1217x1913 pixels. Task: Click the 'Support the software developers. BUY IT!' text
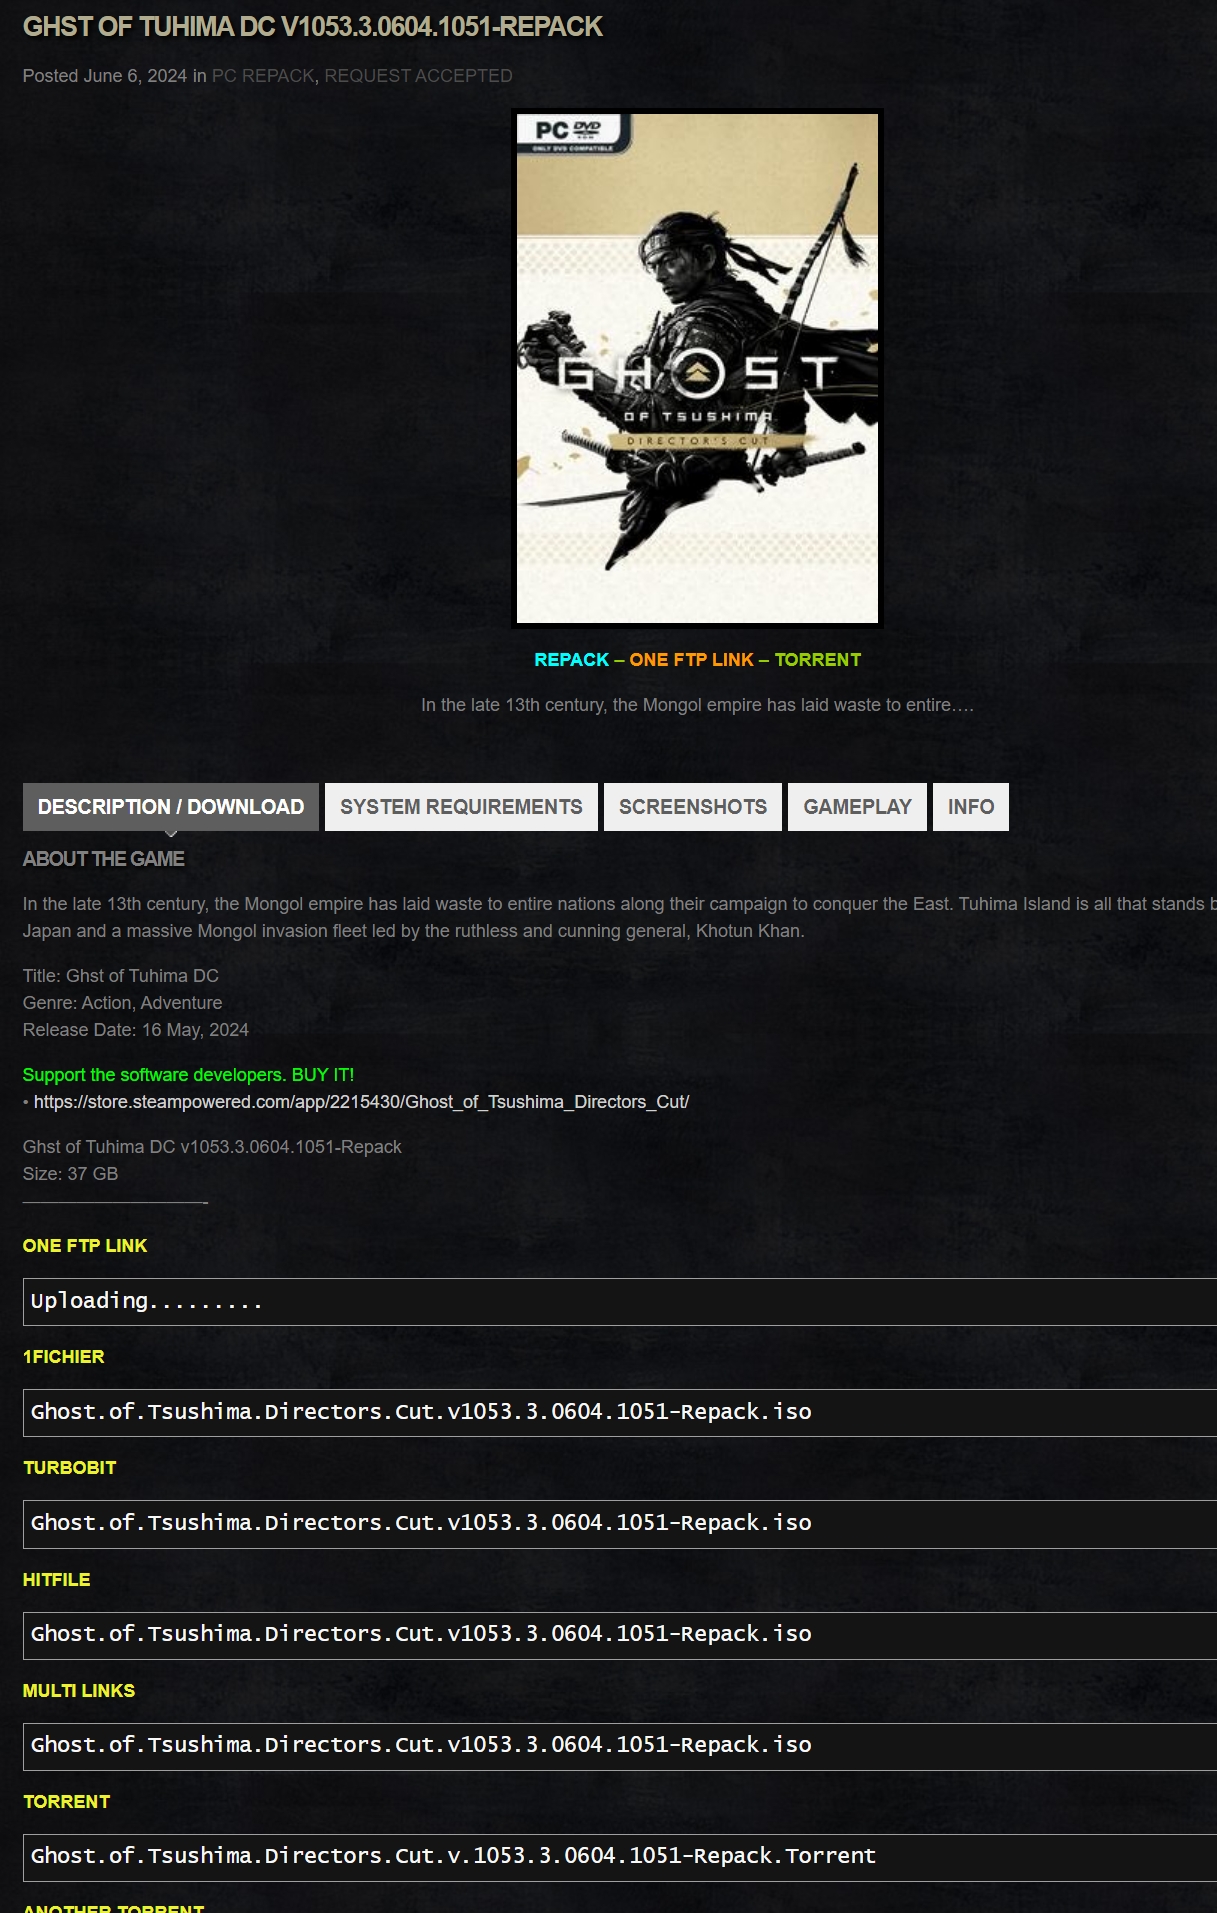188,1075
